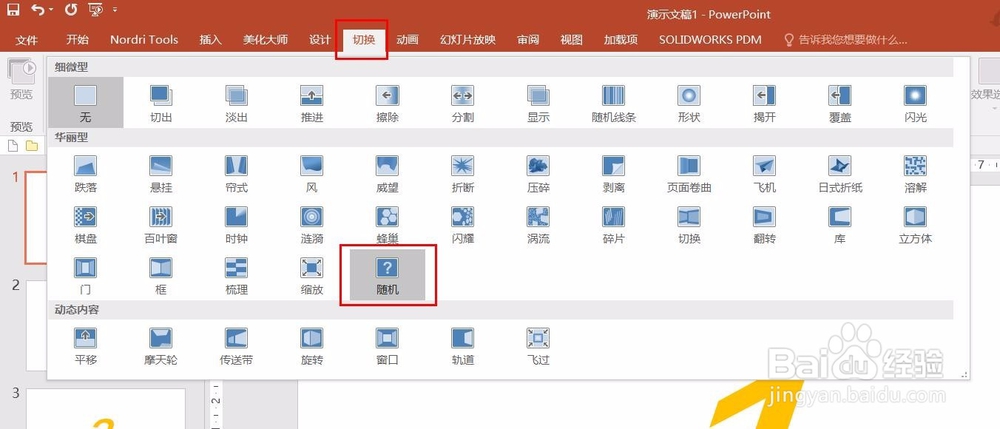Select the 百叶窗 blinds transition
The image size is (1000, 429).
click(x=161, y=224)
